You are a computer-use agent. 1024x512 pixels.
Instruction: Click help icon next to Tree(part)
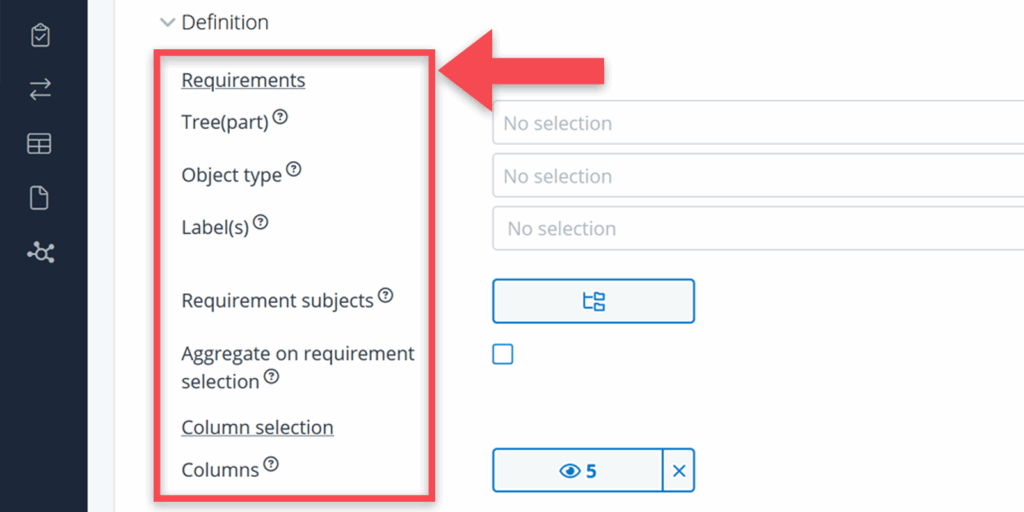tap(280, 117)
